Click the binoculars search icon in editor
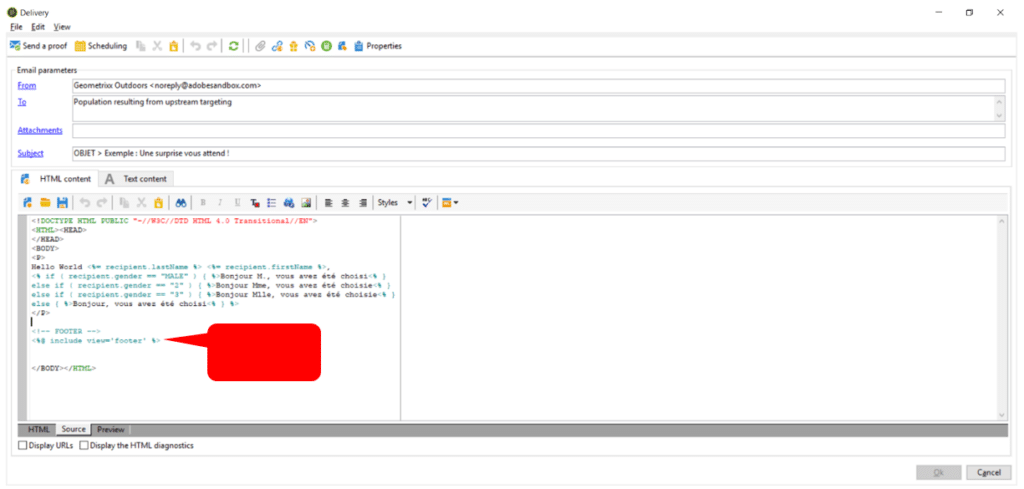1024x489 pixels. 181,202
